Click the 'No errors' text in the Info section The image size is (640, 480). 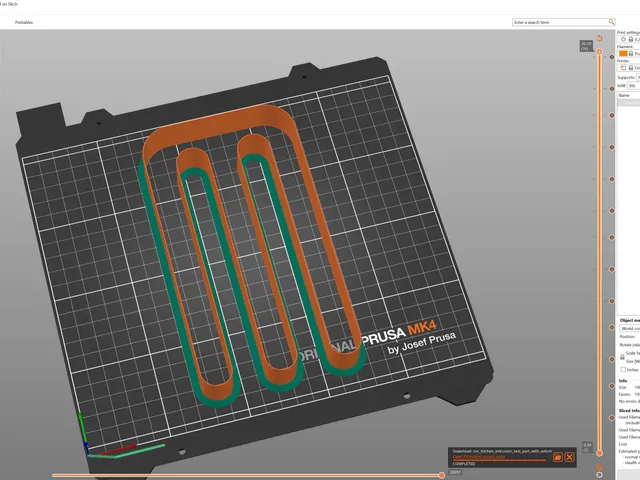point(629,402)
